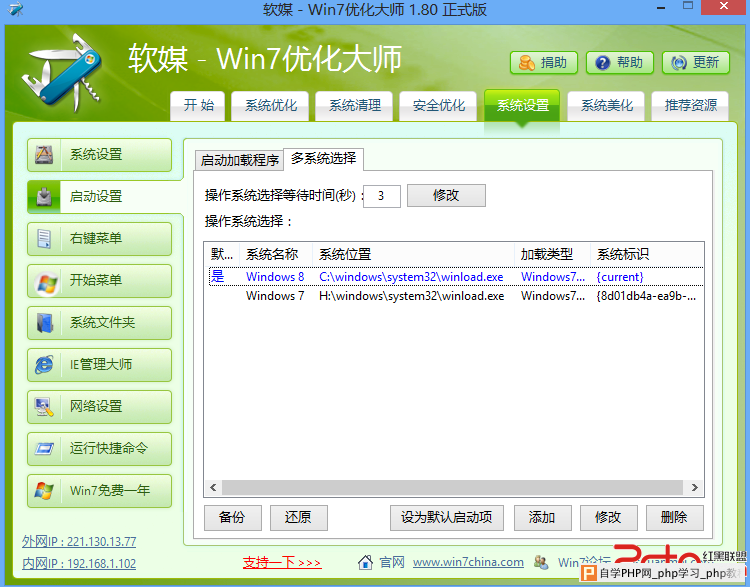The height and width of the screenshot is (587, 750).
Task: Click the question mark icon on 帮助
Action: tap(603, 63)
